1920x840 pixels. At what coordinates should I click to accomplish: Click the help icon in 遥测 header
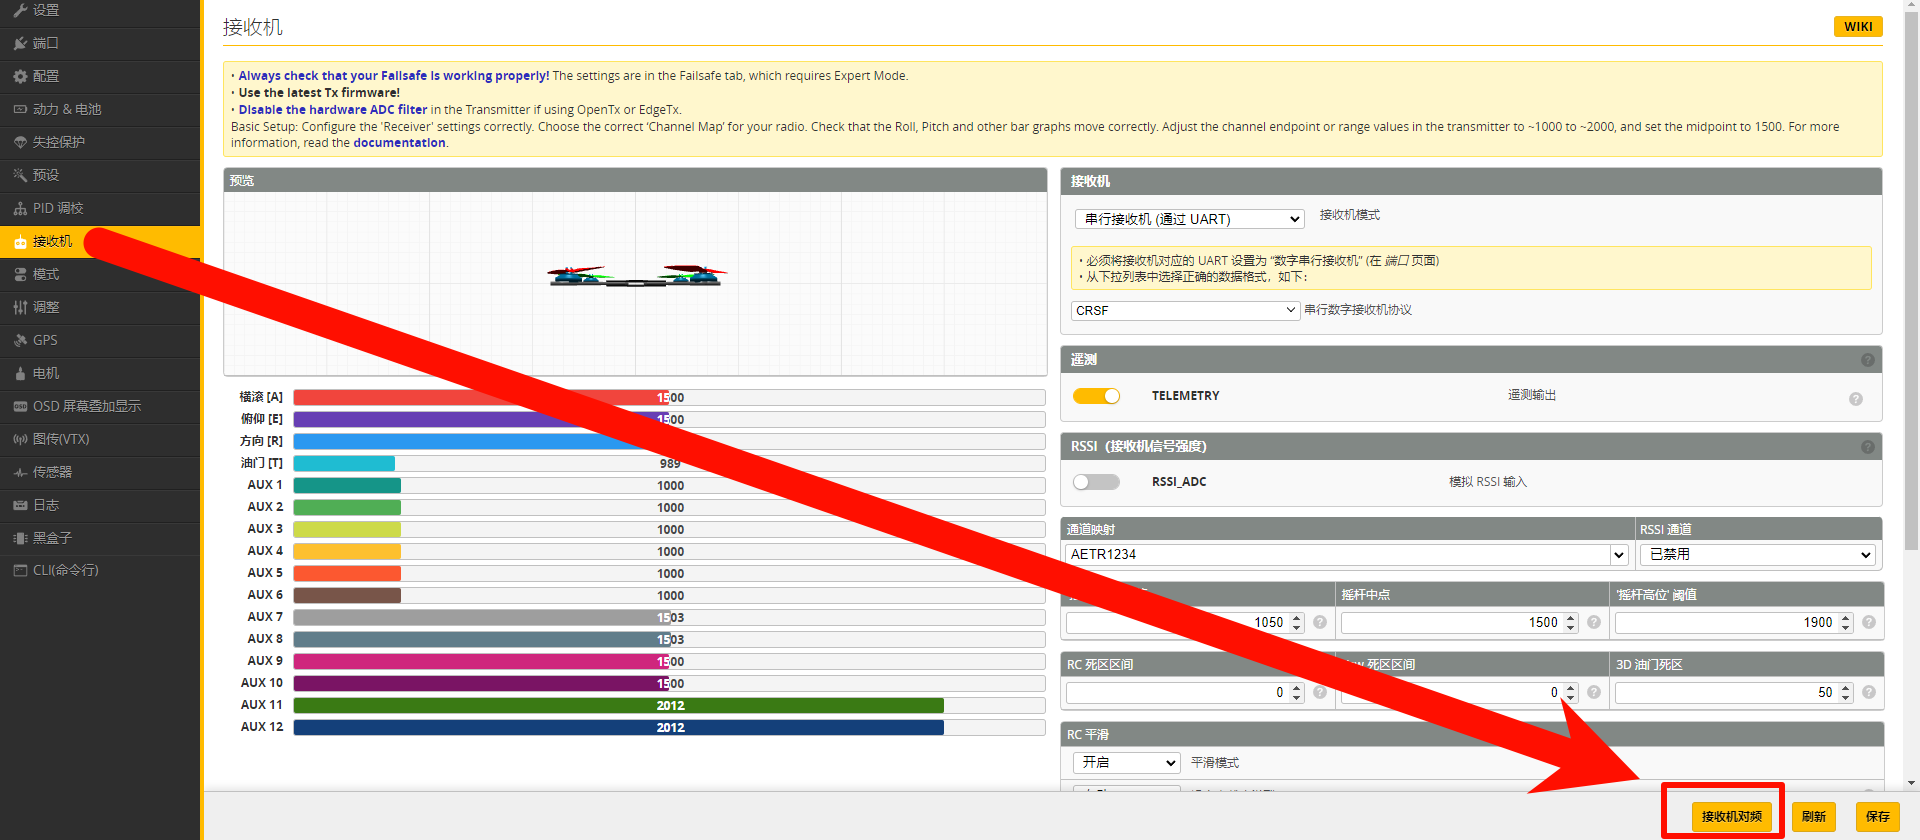[1867, 360]
